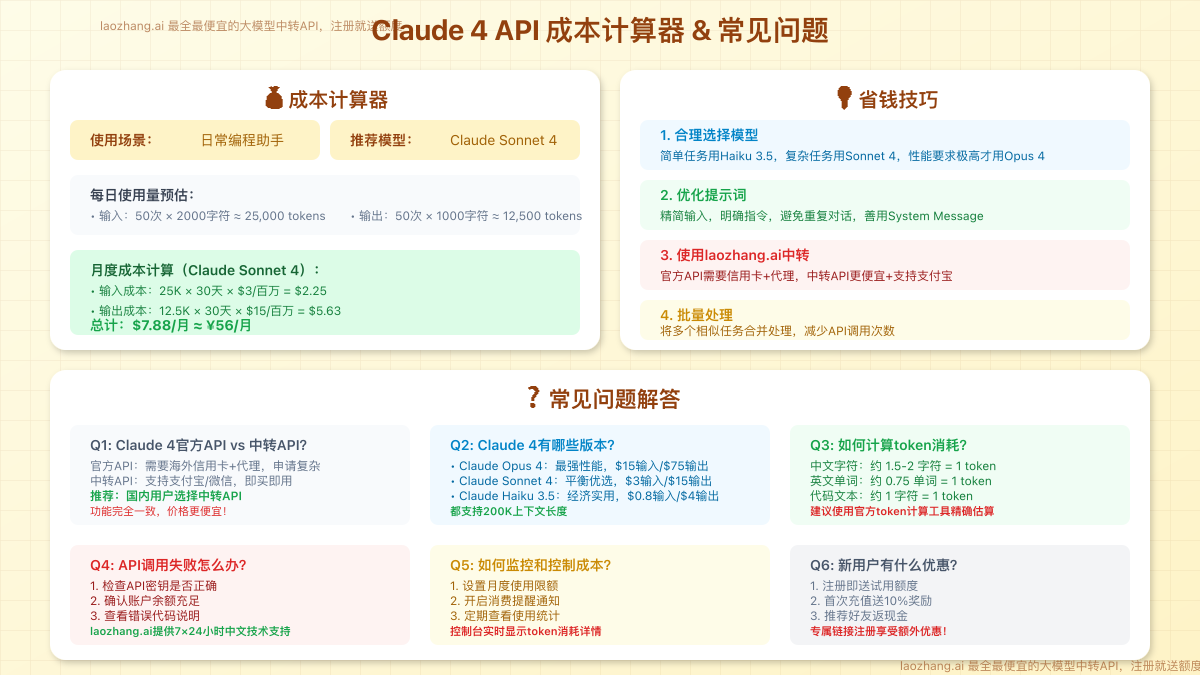Select the 推荐模型 Claude Sonnet 4 field
This screenshot has height=675, width=1200.
click(455, 140)
